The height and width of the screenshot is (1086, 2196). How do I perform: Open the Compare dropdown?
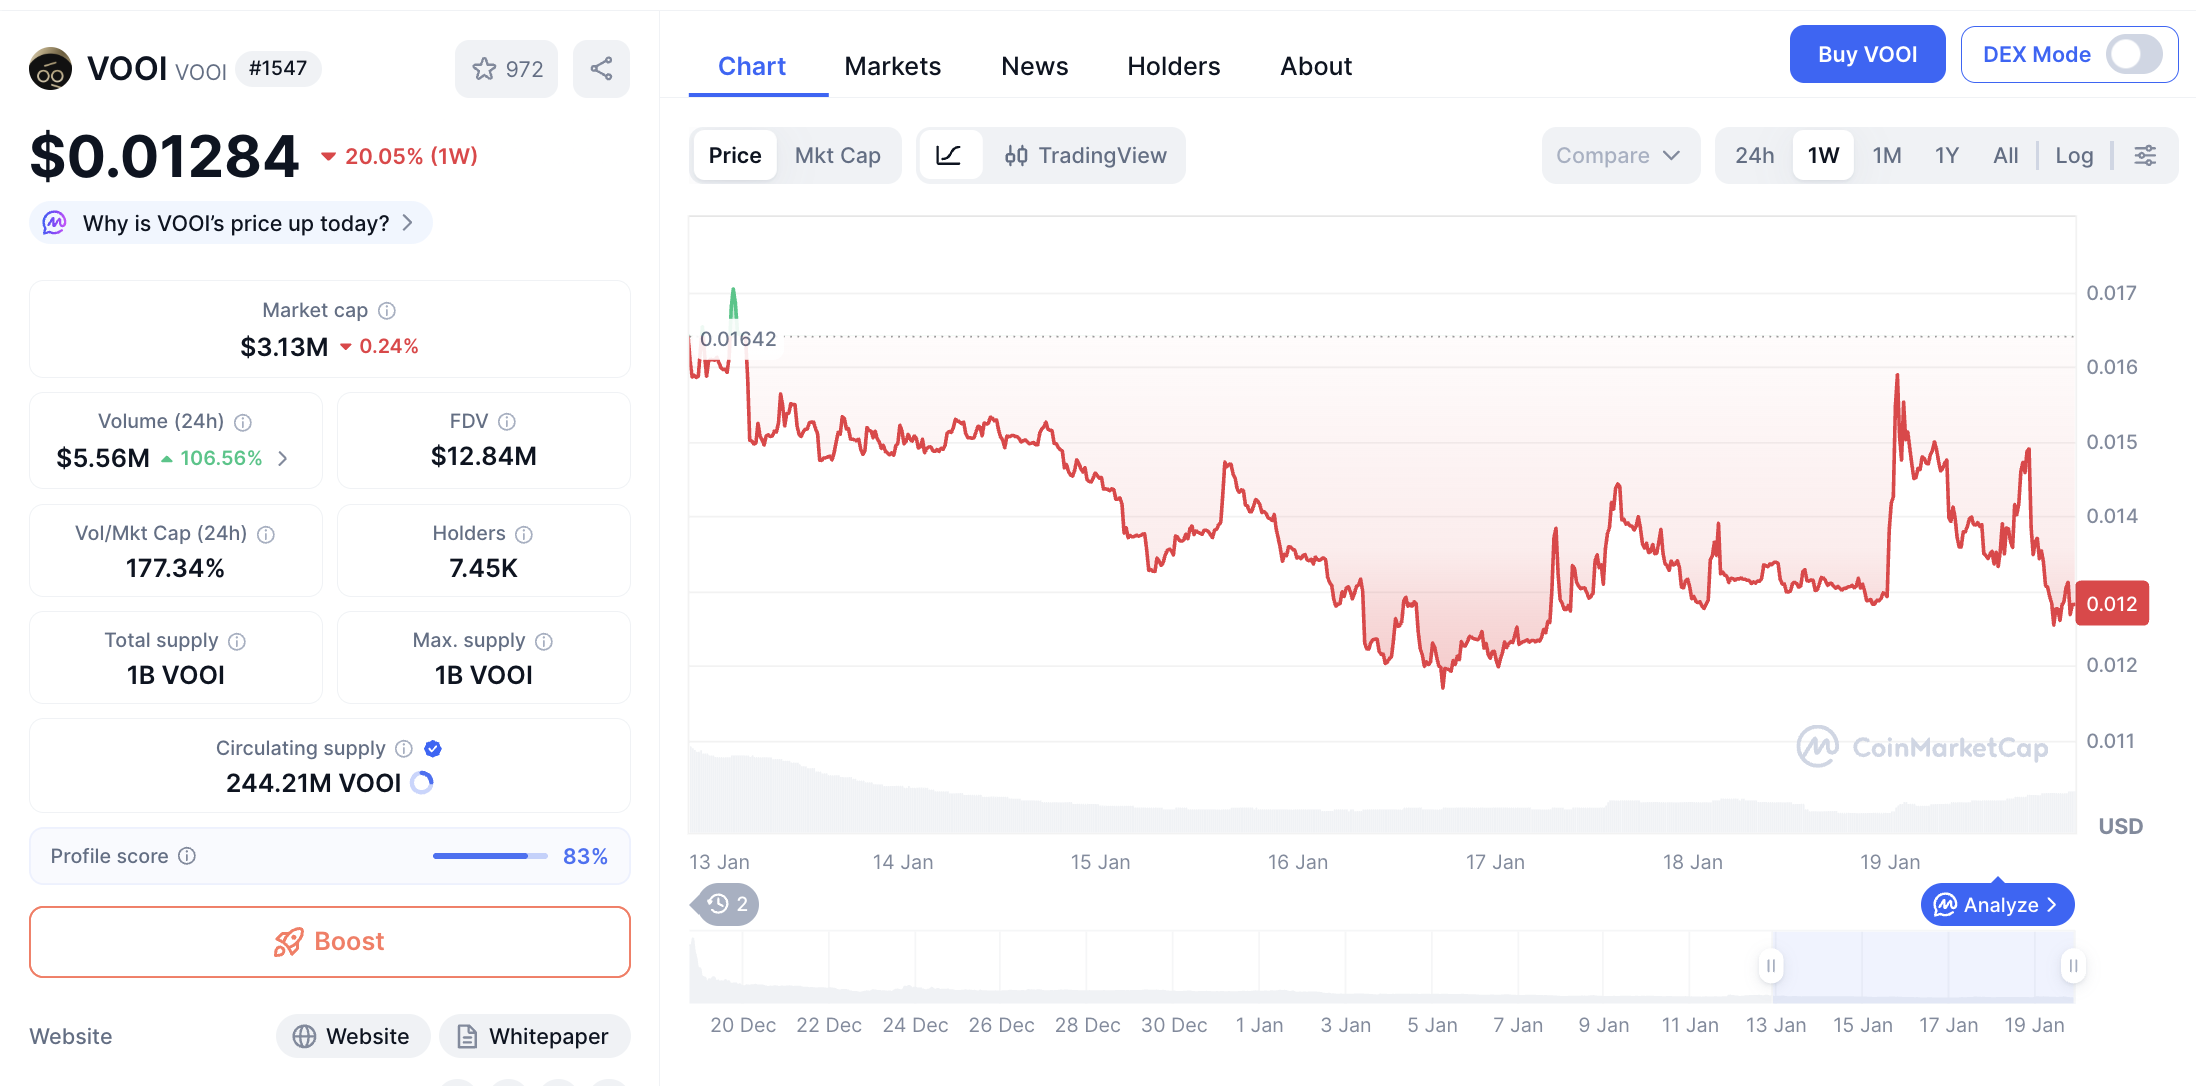click(x=1618, y=155)
